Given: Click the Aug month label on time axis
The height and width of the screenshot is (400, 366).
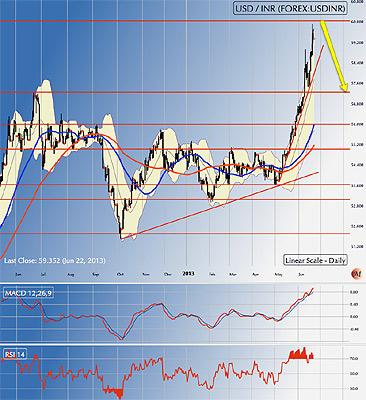Looking at the screenshot, I should 71,274.
